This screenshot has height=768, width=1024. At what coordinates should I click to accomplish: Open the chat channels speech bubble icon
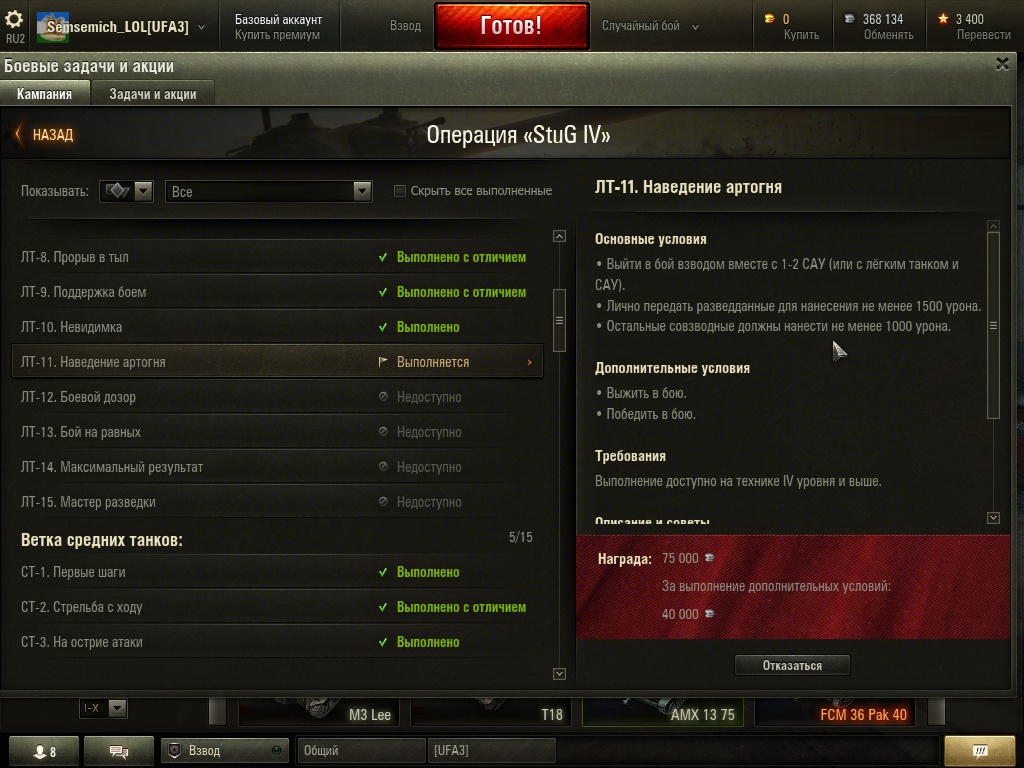119,751
